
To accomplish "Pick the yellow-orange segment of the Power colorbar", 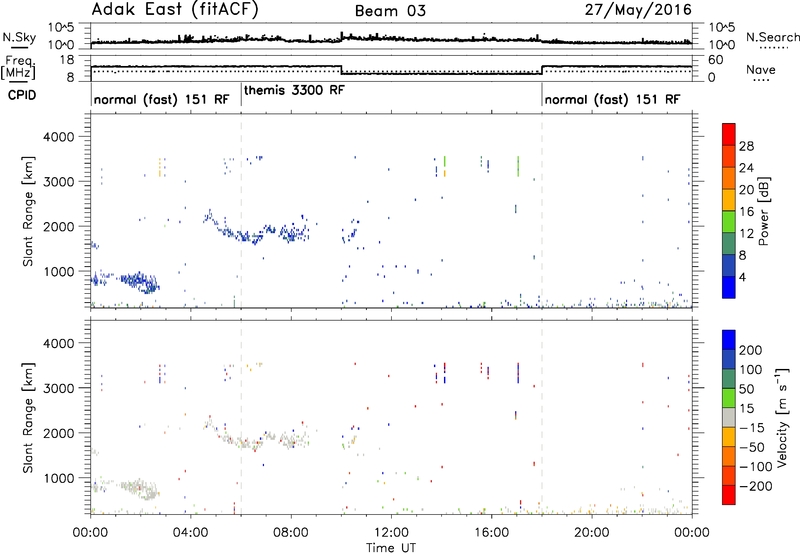I will tap(729, 200).
